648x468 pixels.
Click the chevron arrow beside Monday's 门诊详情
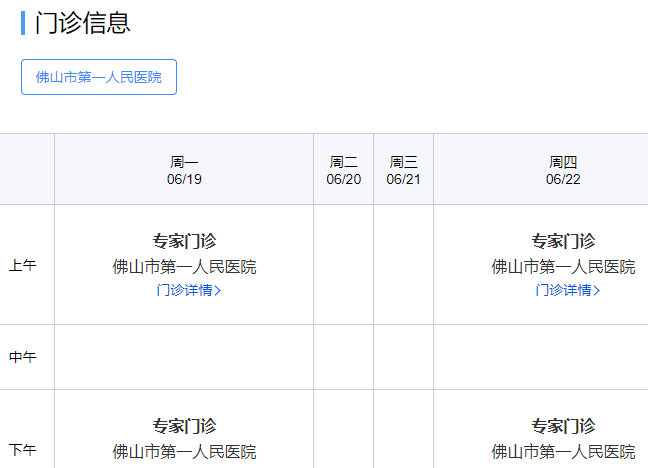pos(219,291)
